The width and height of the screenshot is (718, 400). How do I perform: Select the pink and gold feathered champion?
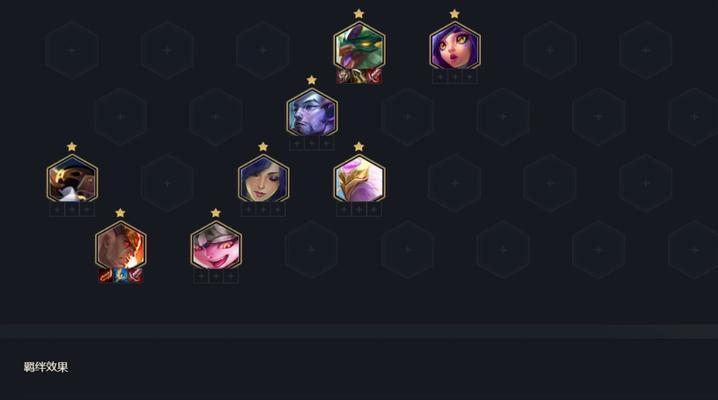[x=359, y=179]
